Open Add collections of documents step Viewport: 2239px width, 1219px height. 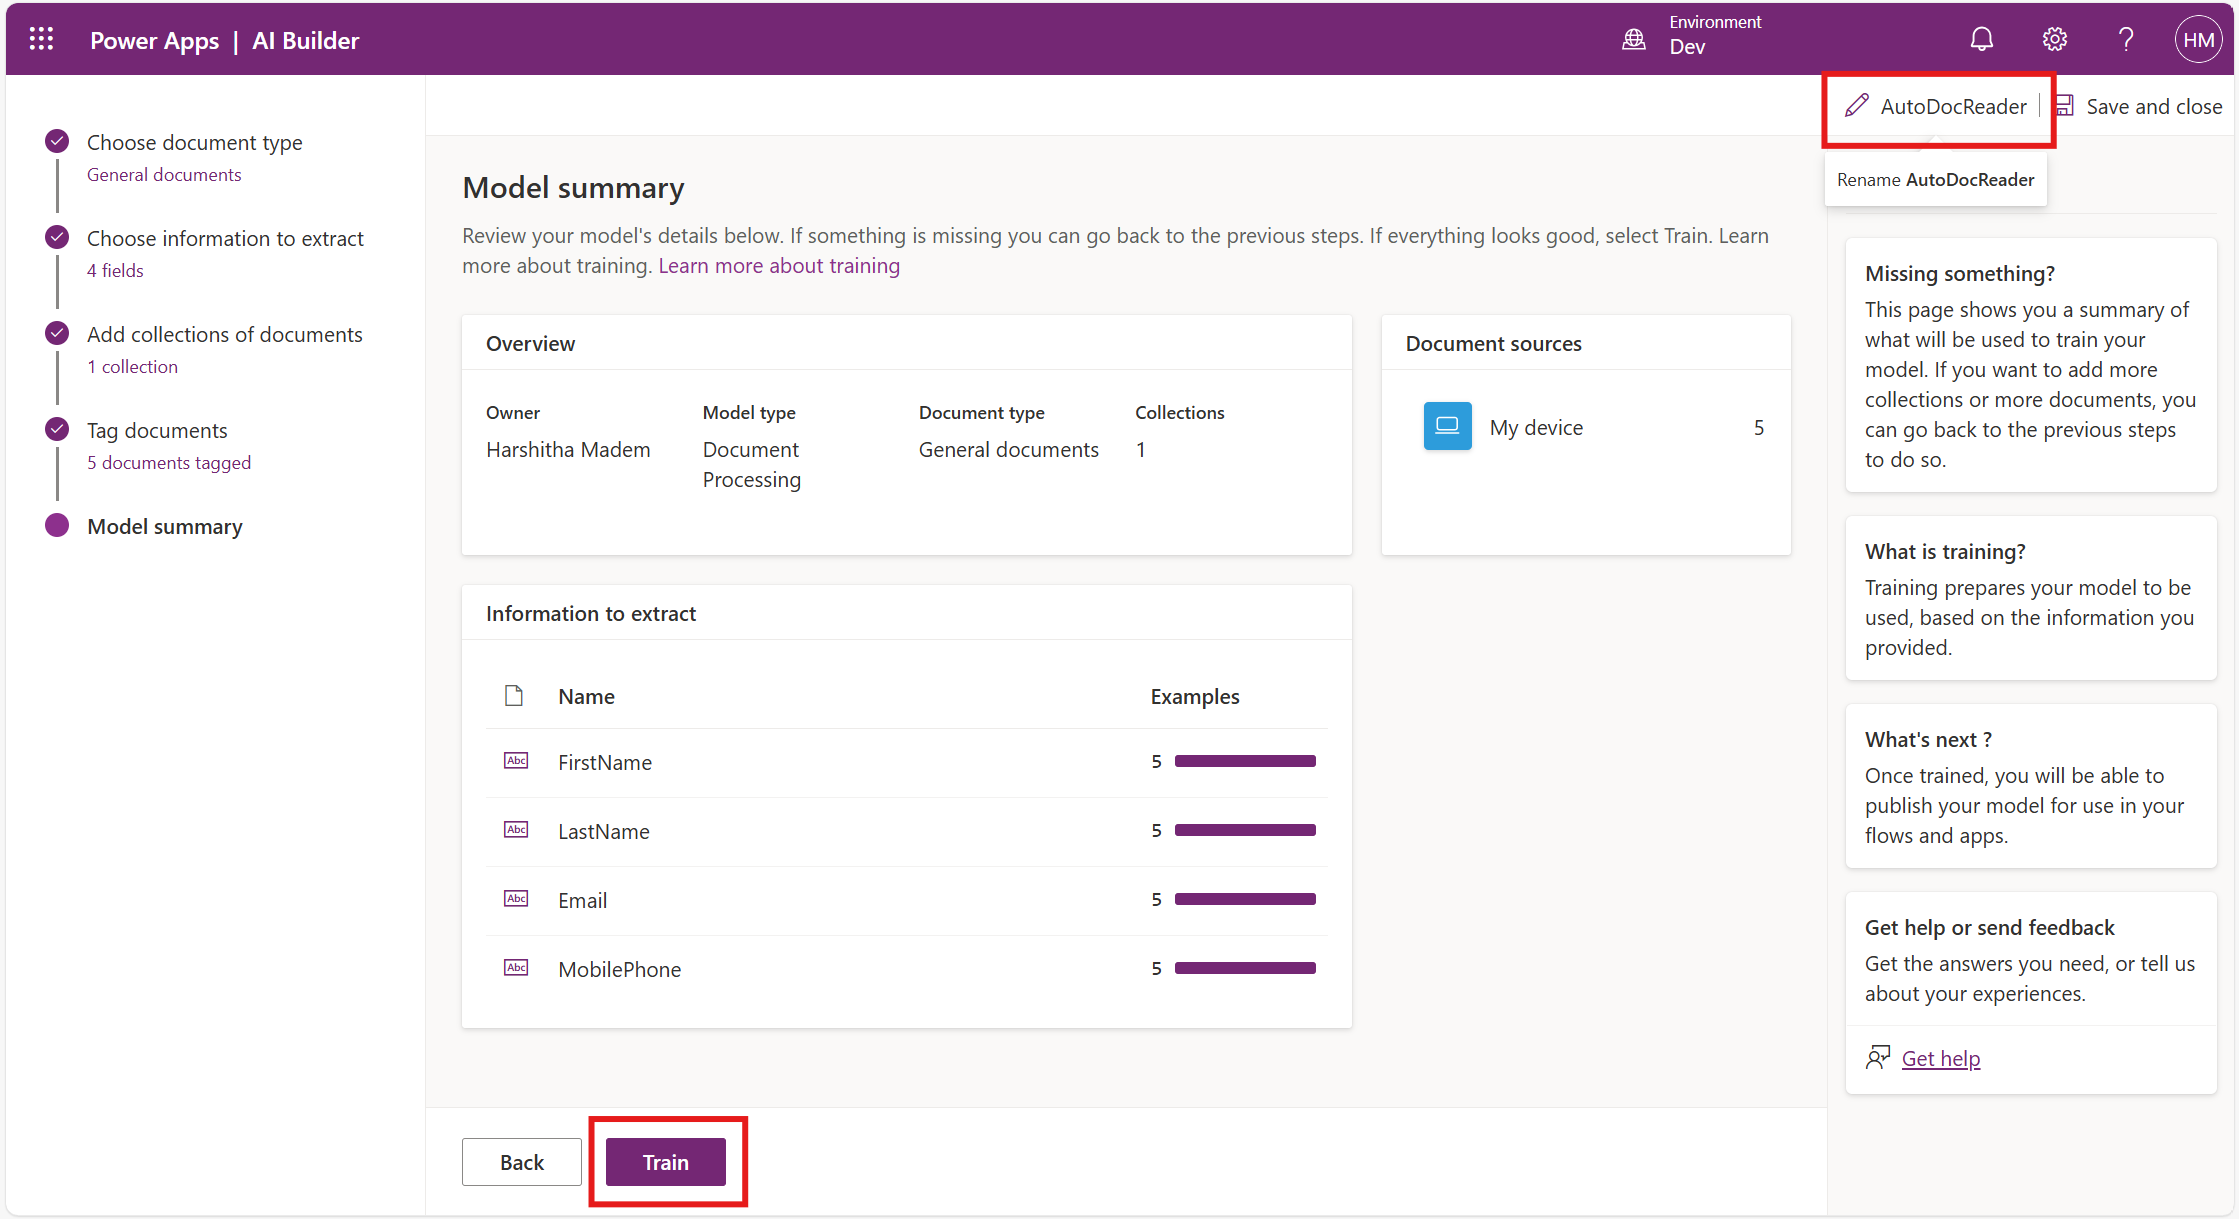(x=224, y=334)
